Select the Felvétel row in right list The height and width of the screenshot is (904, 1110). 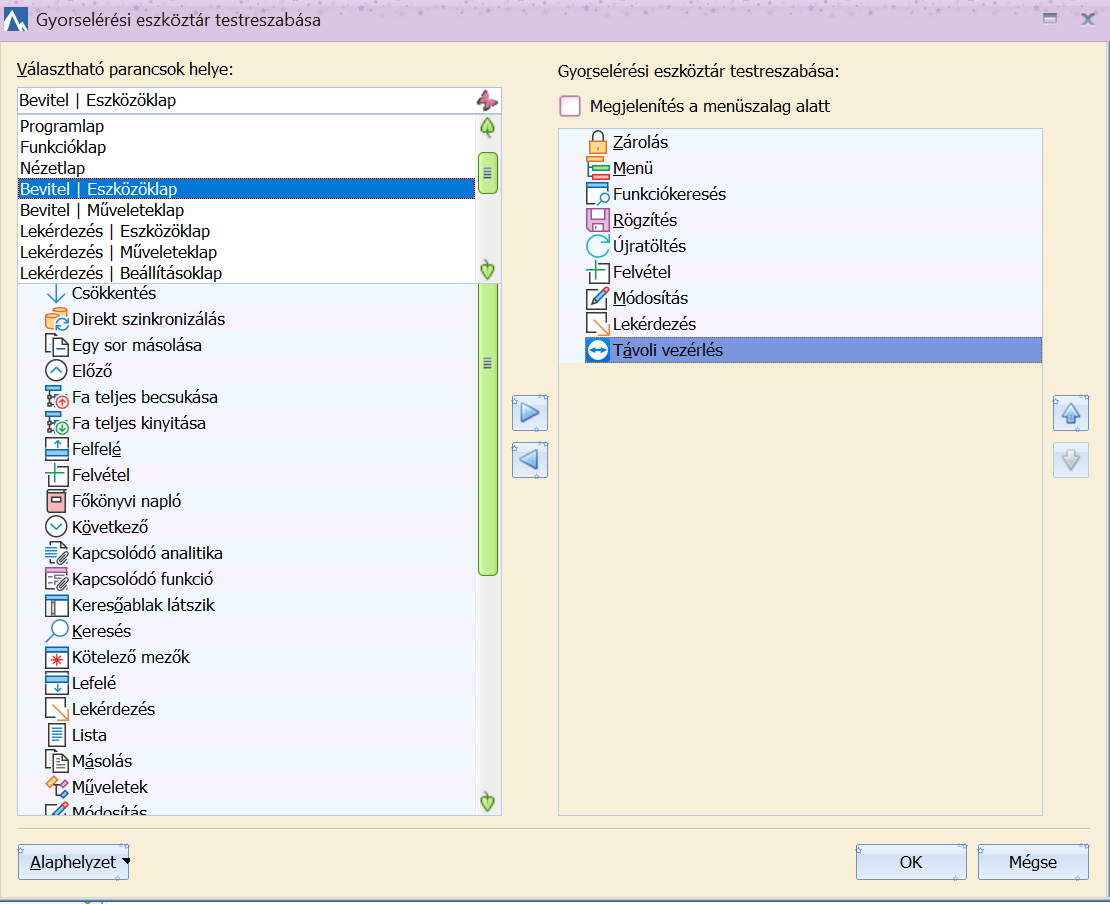pyautogui.click(x=800, y=273)
